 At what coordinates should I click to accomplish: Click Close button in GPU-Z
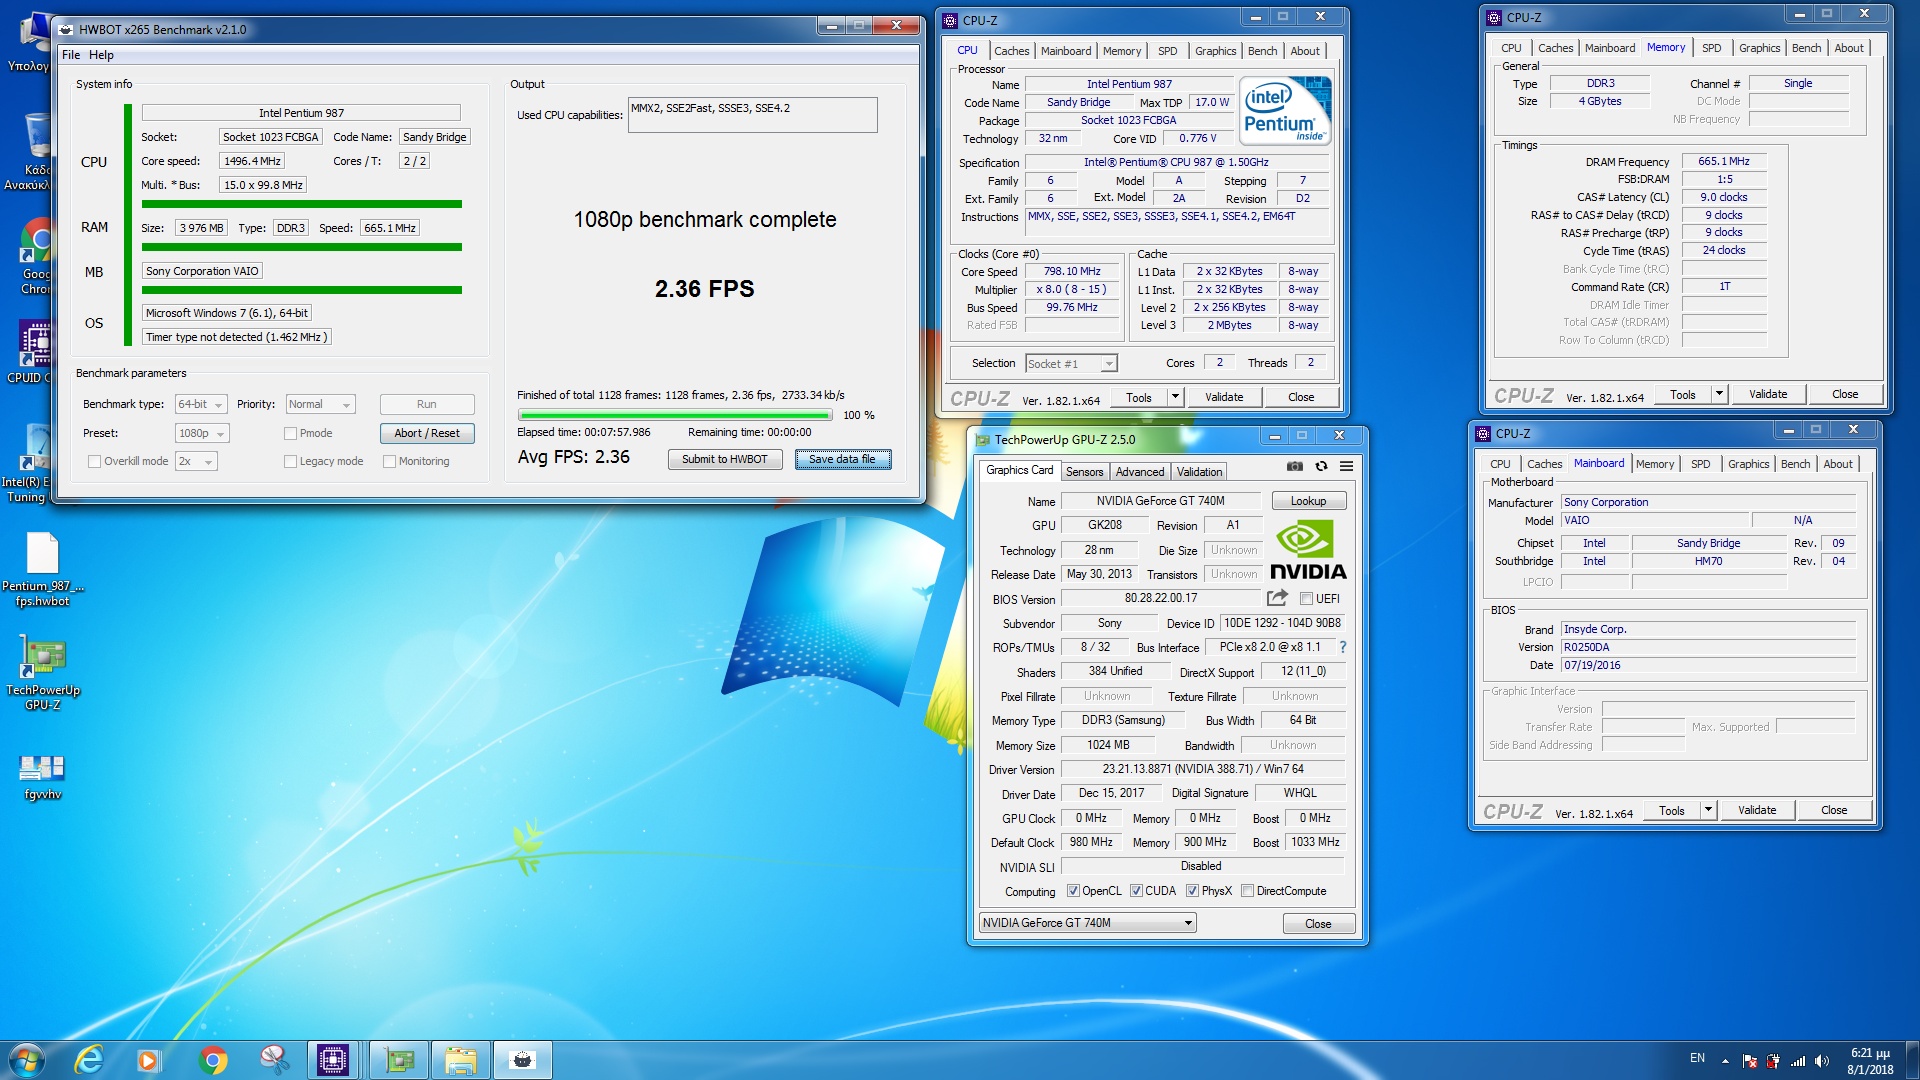(x=1318, y=923)
